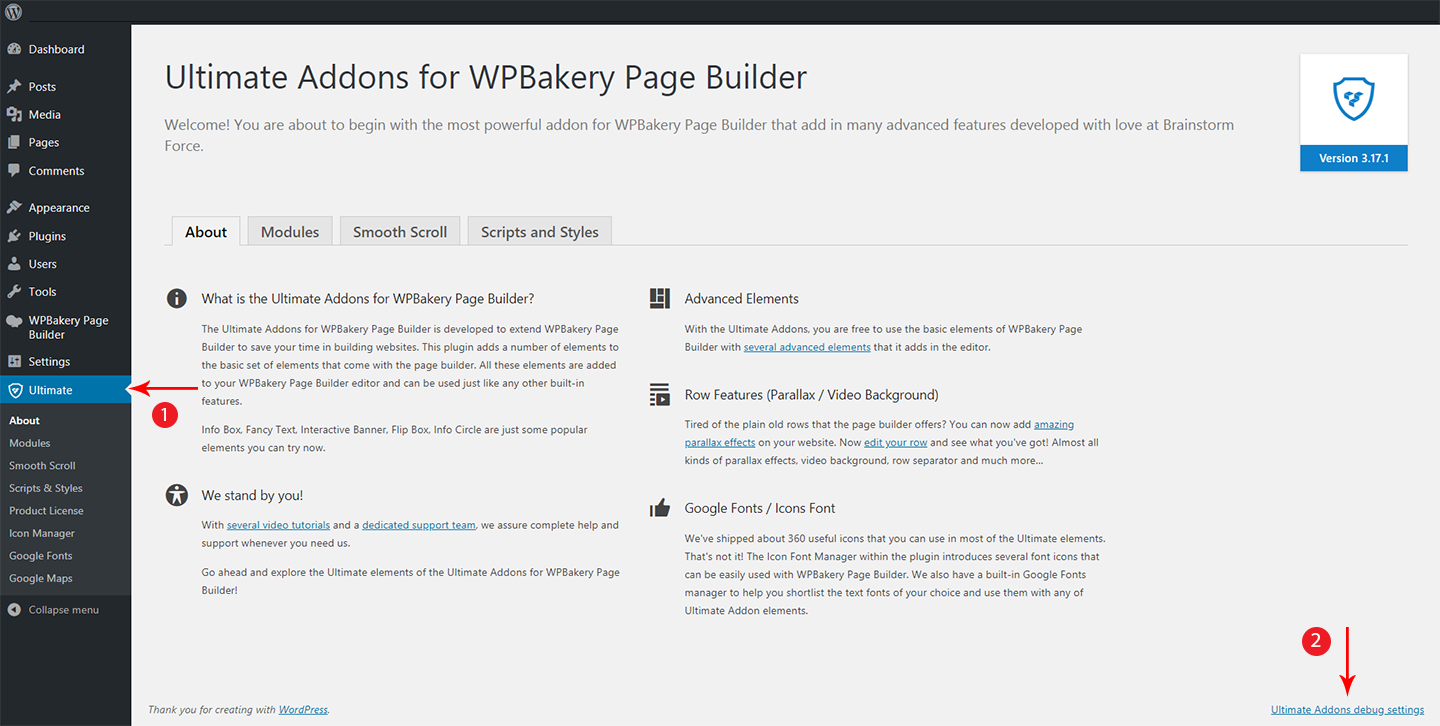This screenshot has width=1440, height=726.
Task: Click the Advanced Elements grid icon
Action: click(659, 298)
